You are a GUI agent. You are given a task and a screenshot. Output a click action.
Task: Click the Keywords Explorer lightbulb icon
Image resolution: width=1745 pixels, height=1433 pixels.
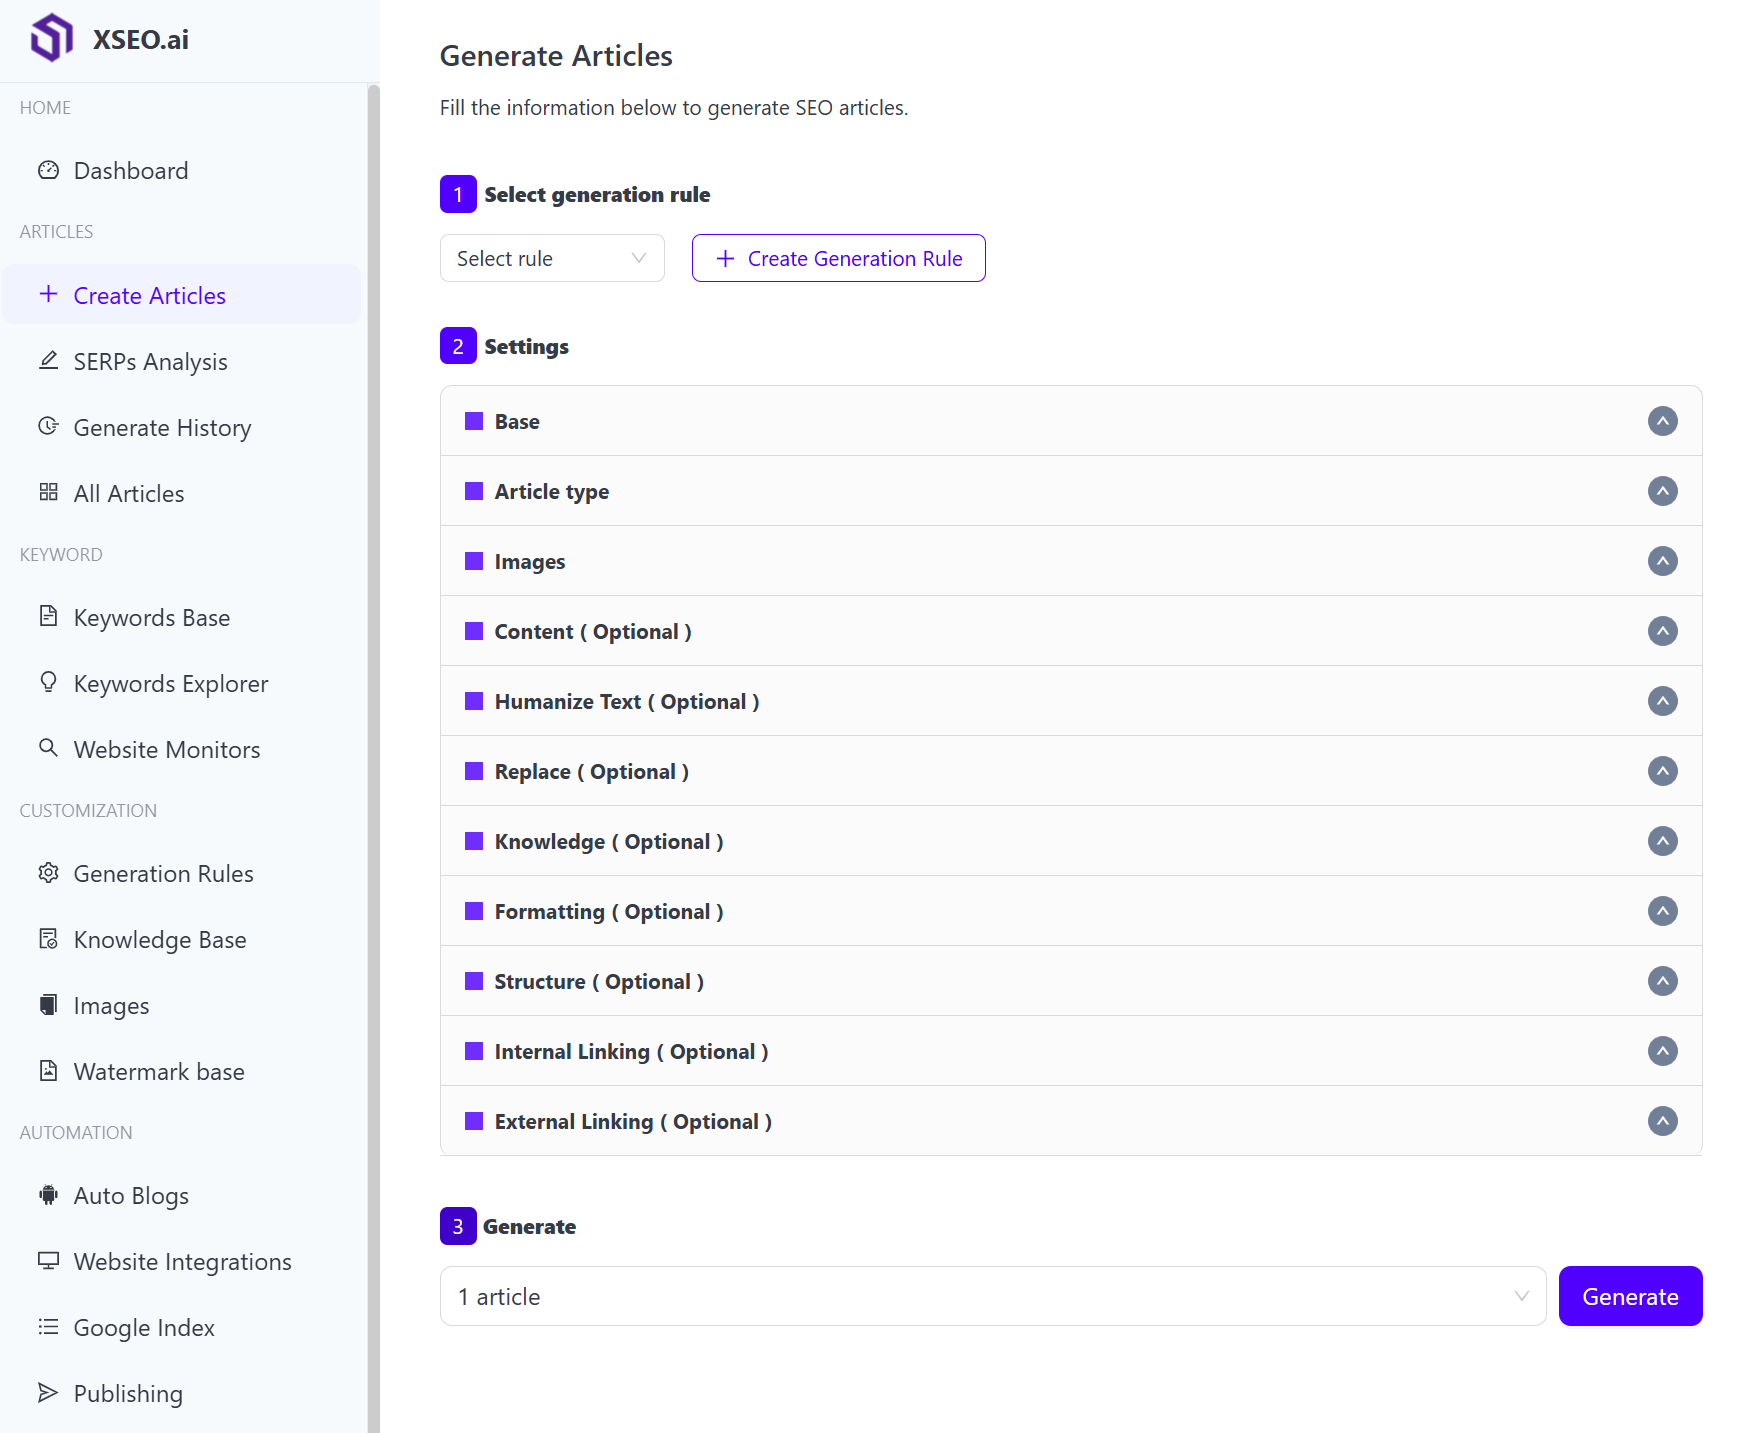point(48,683)
